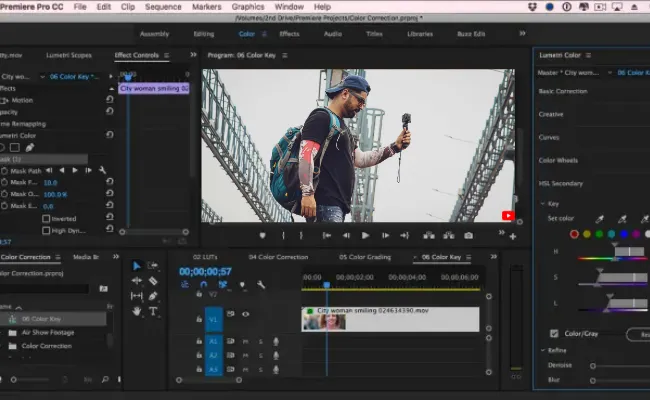Click the Export Frame camera icon
This screenshot has width=650, height=400.
468,235
